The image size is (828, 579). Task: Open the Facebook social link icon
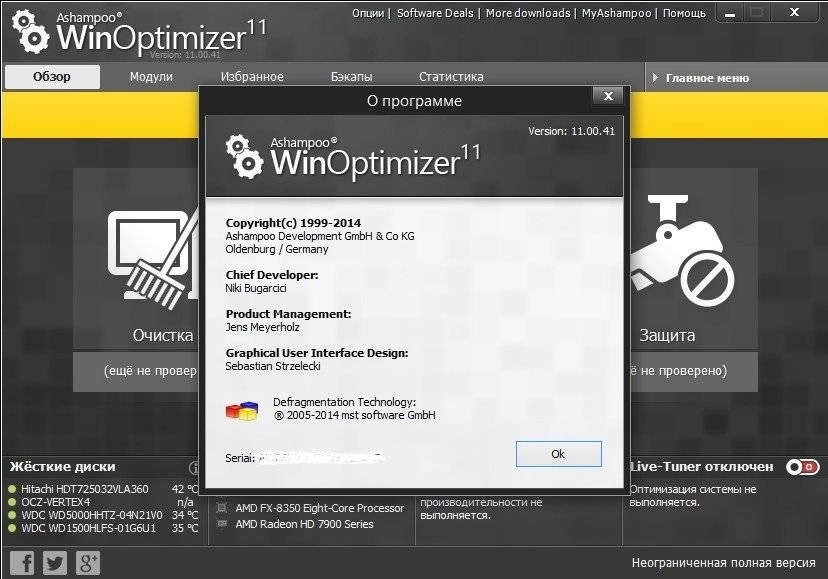pyautogui.click(x=22, y=563)
